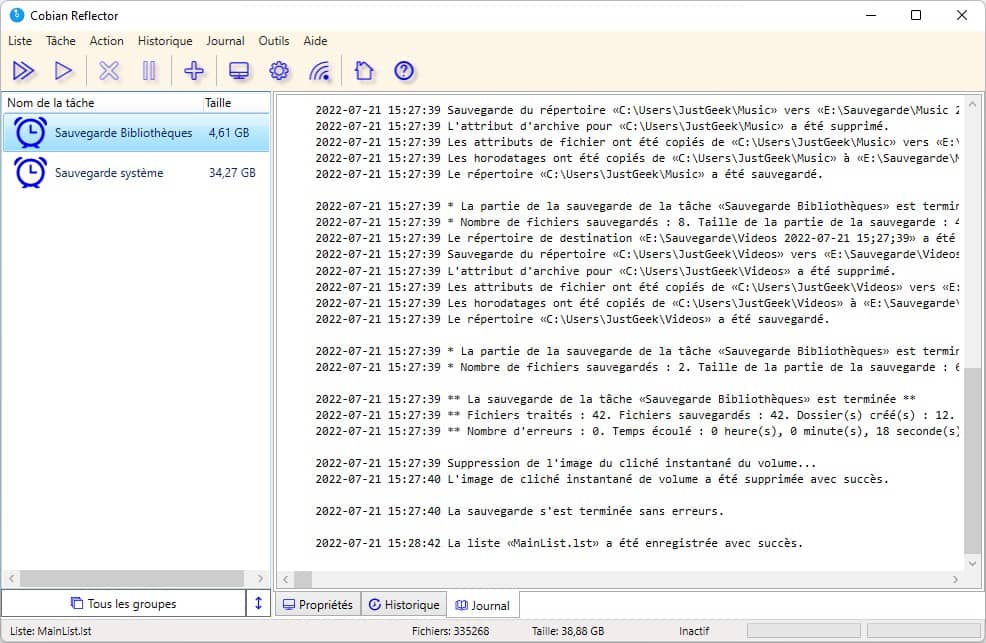986x643 pixels.
Task: Click 'Taille: 38,88 GB' in status bar
Action: pyautogui.click(x=568, y=631)
